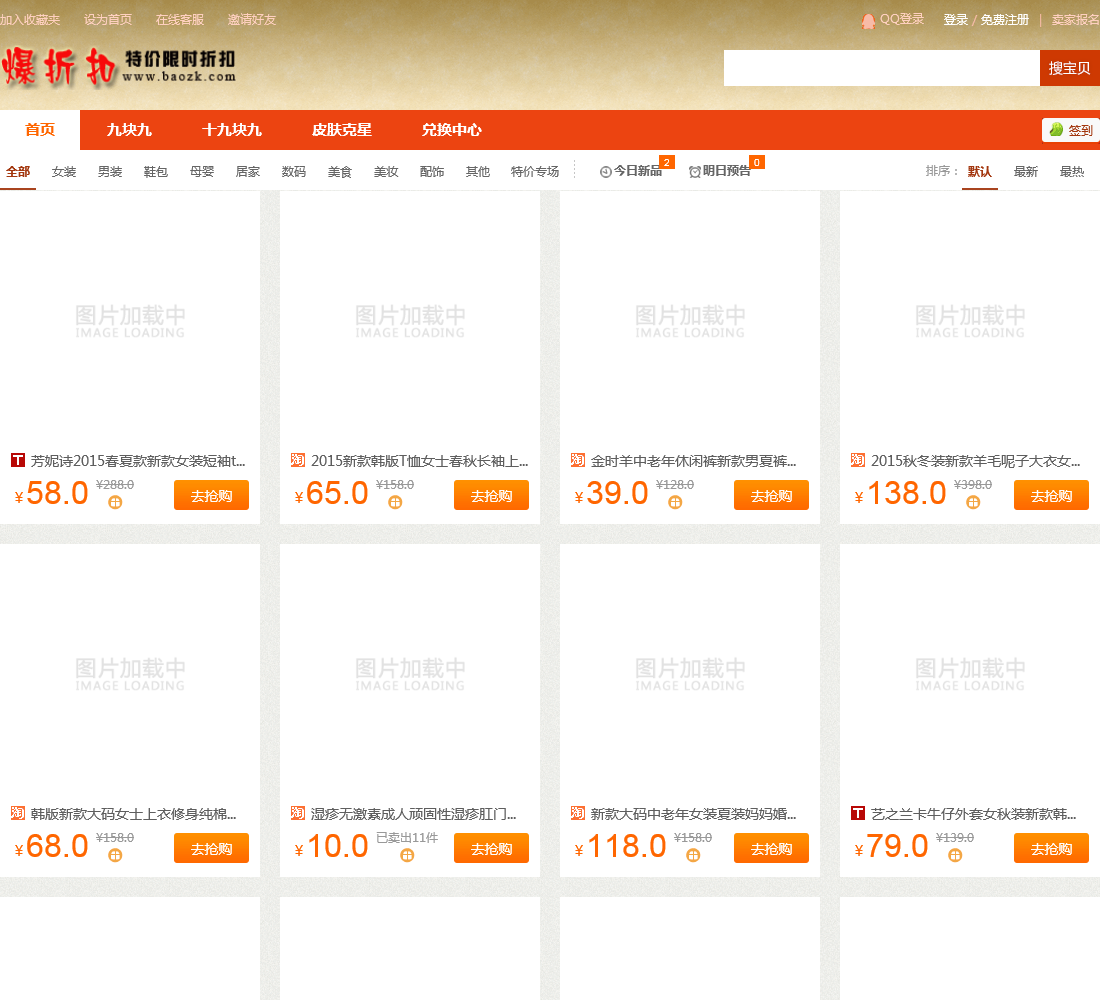The width and height of the screenshot is (1100, 1000).
Task: Click the 邀请好友 link
Action: pyautogui.click(x=252, y=20)
